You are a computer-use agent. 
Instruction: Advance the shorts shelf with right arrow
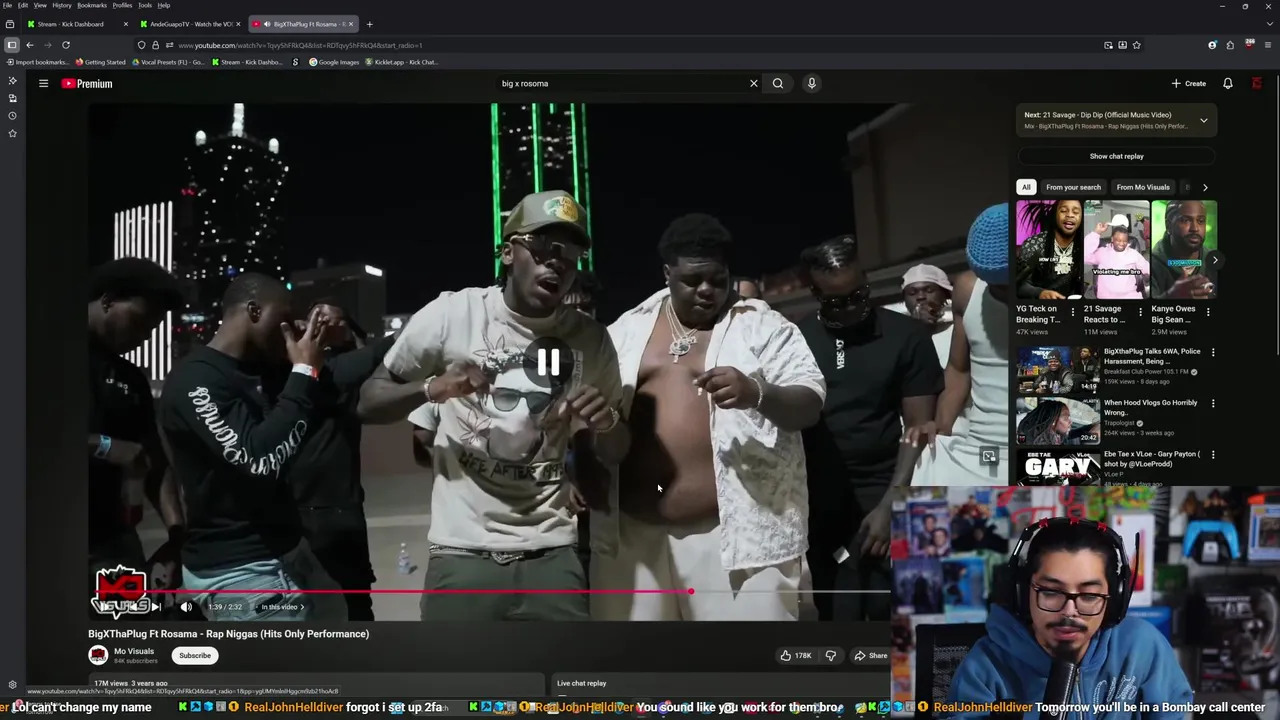[1215, 260]
